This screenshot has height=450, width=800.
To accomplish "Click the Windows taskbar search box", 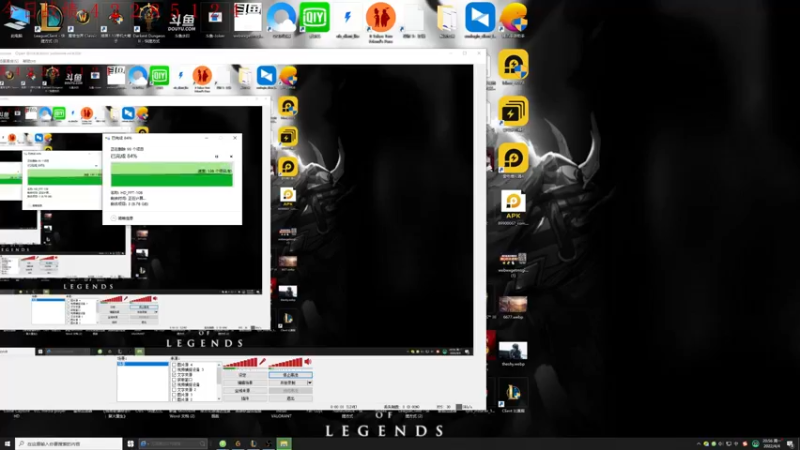I will (68, 443).
